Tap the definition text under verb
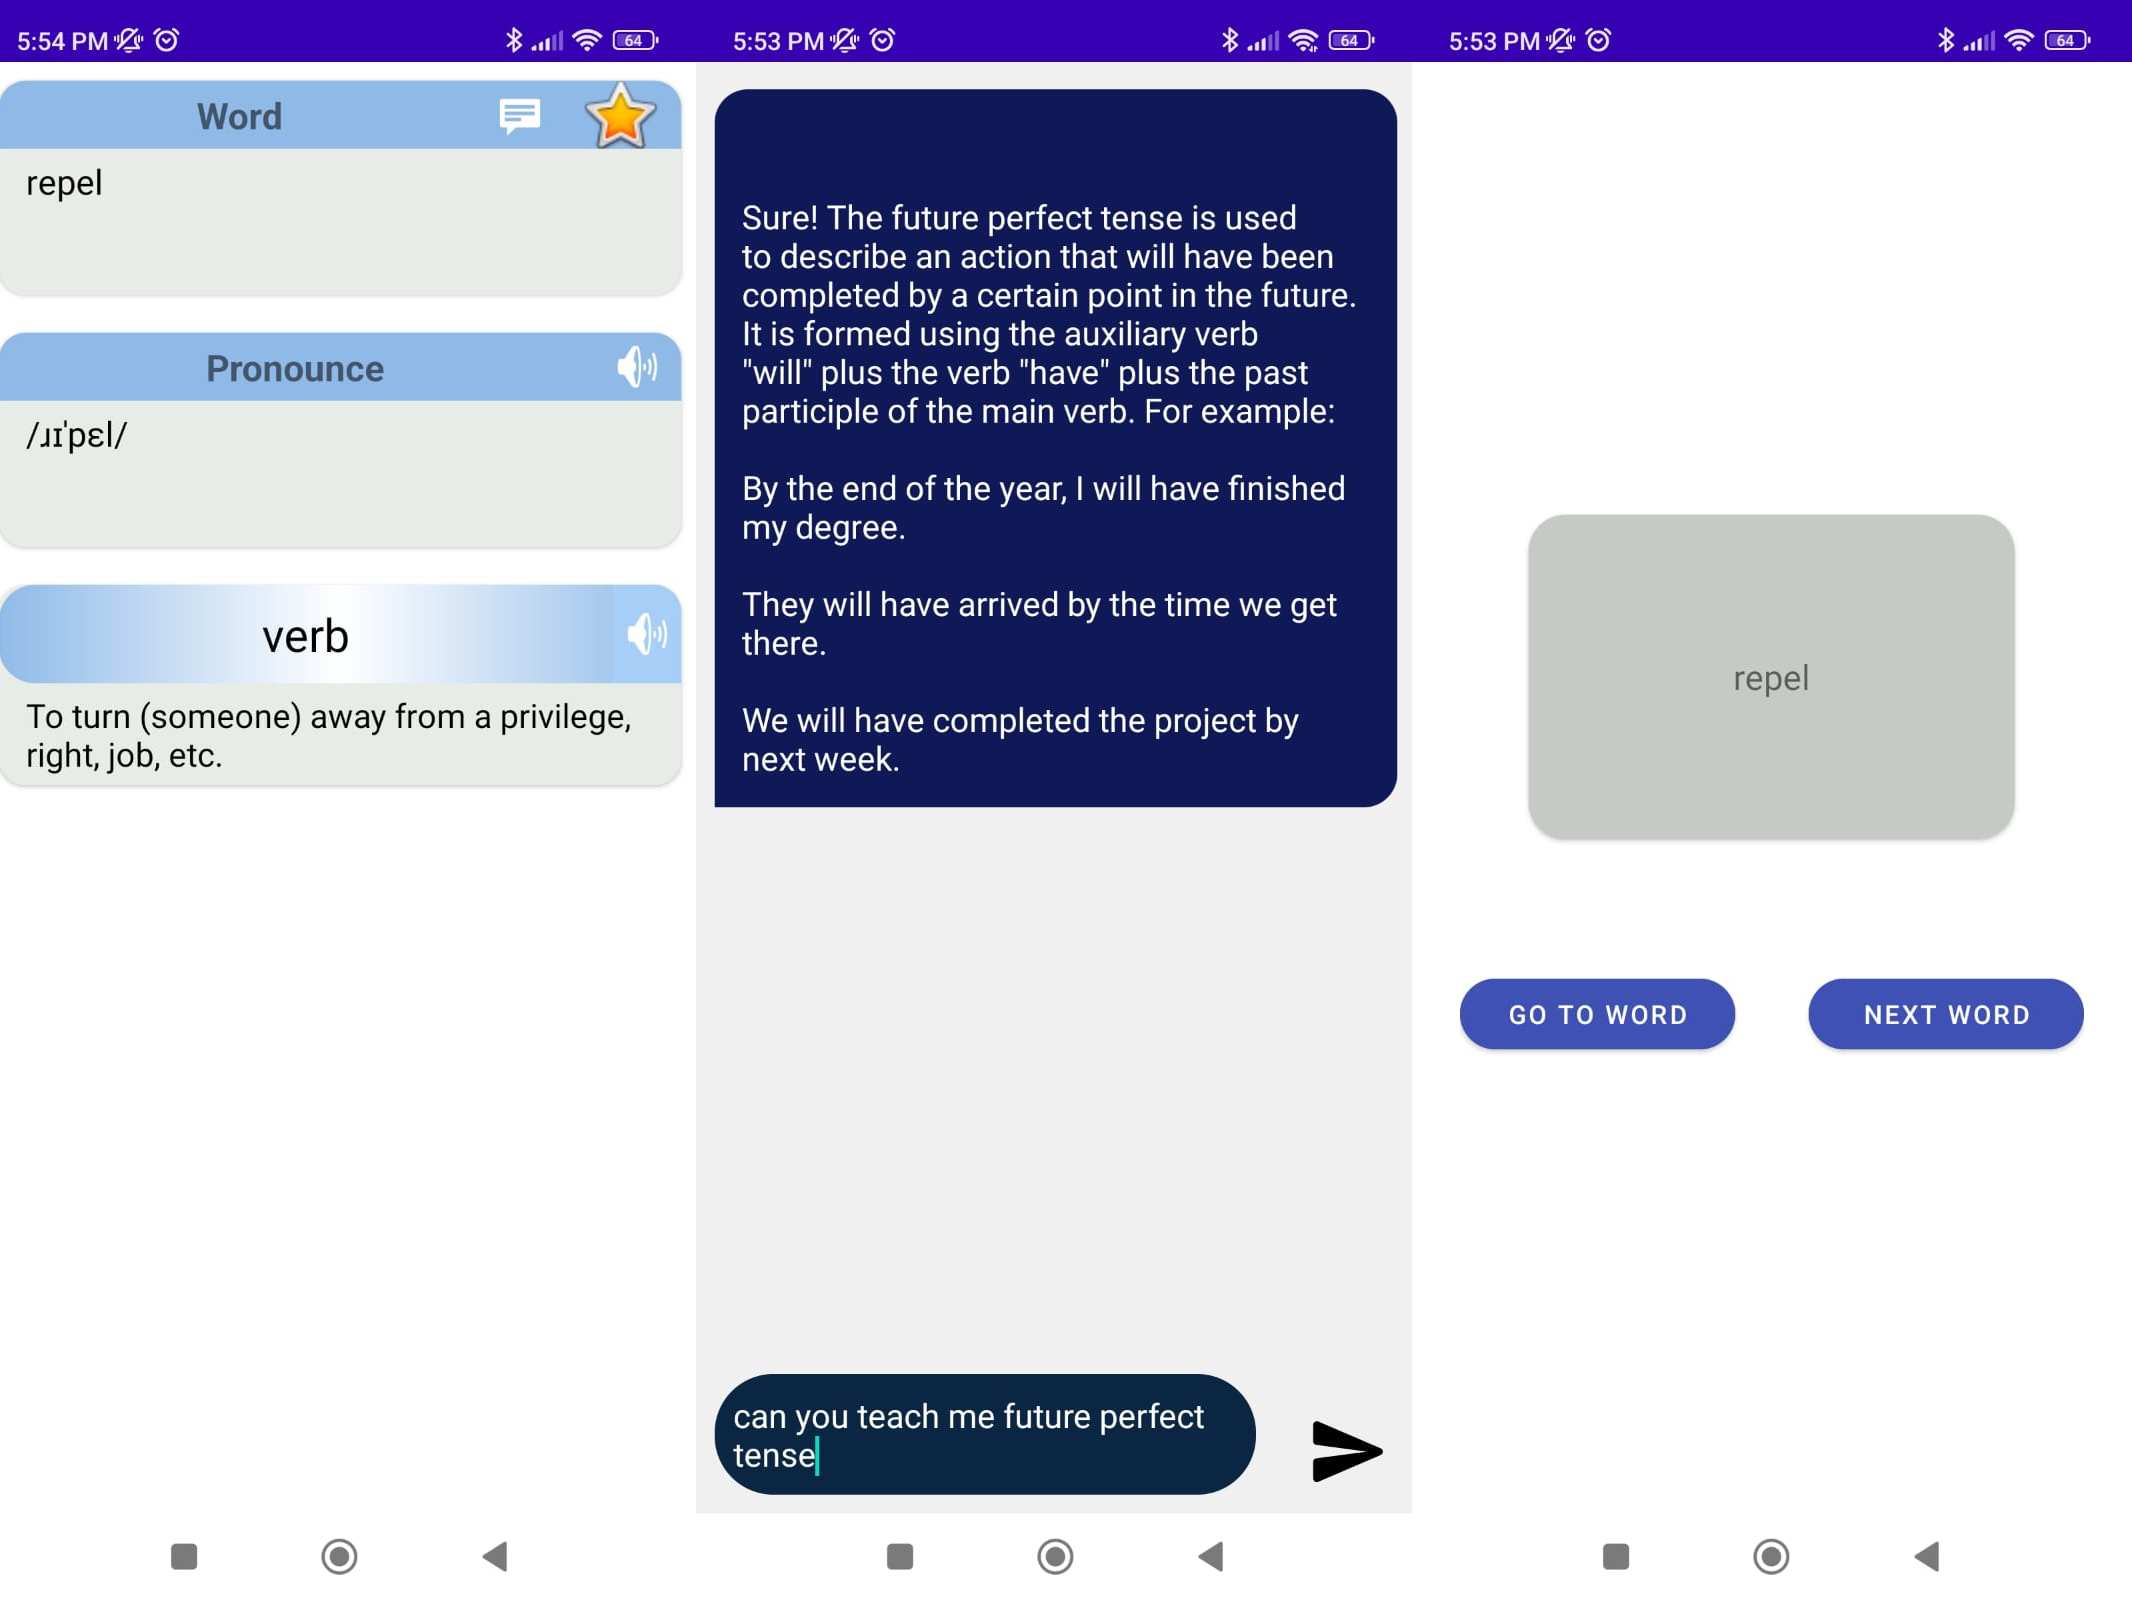This screenshot has width=2132, height=1604. (x=330, y=735)
